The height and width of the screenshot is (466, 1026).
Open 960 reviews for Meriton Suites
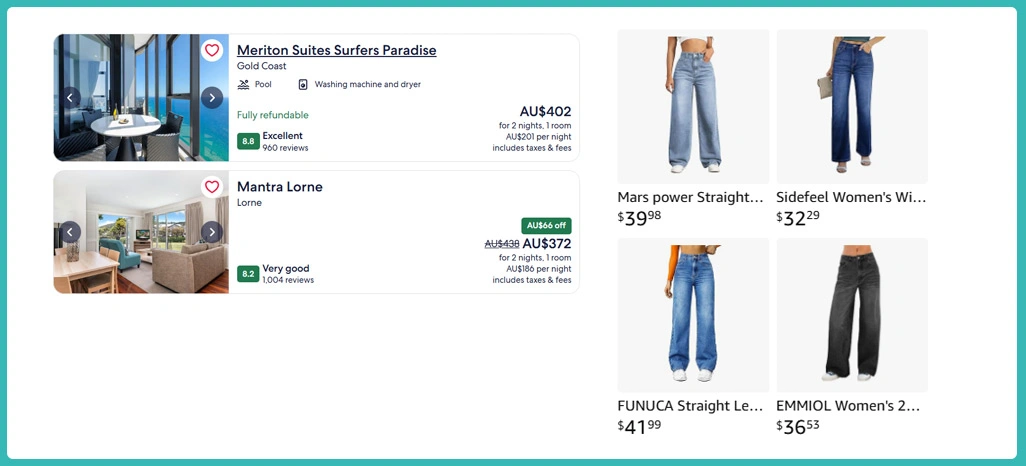point(285,148)
